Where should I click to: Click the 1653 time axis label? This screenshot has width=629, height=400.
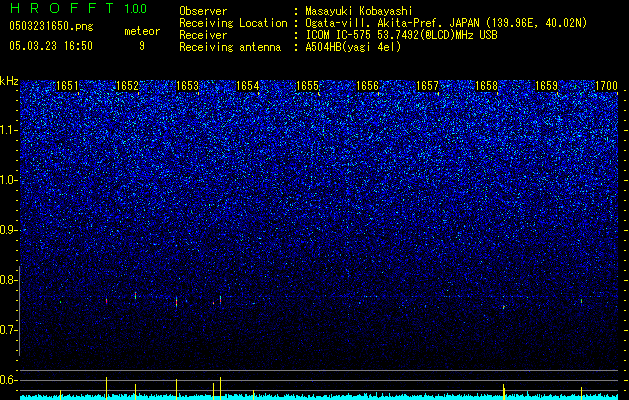pos(187,86)
